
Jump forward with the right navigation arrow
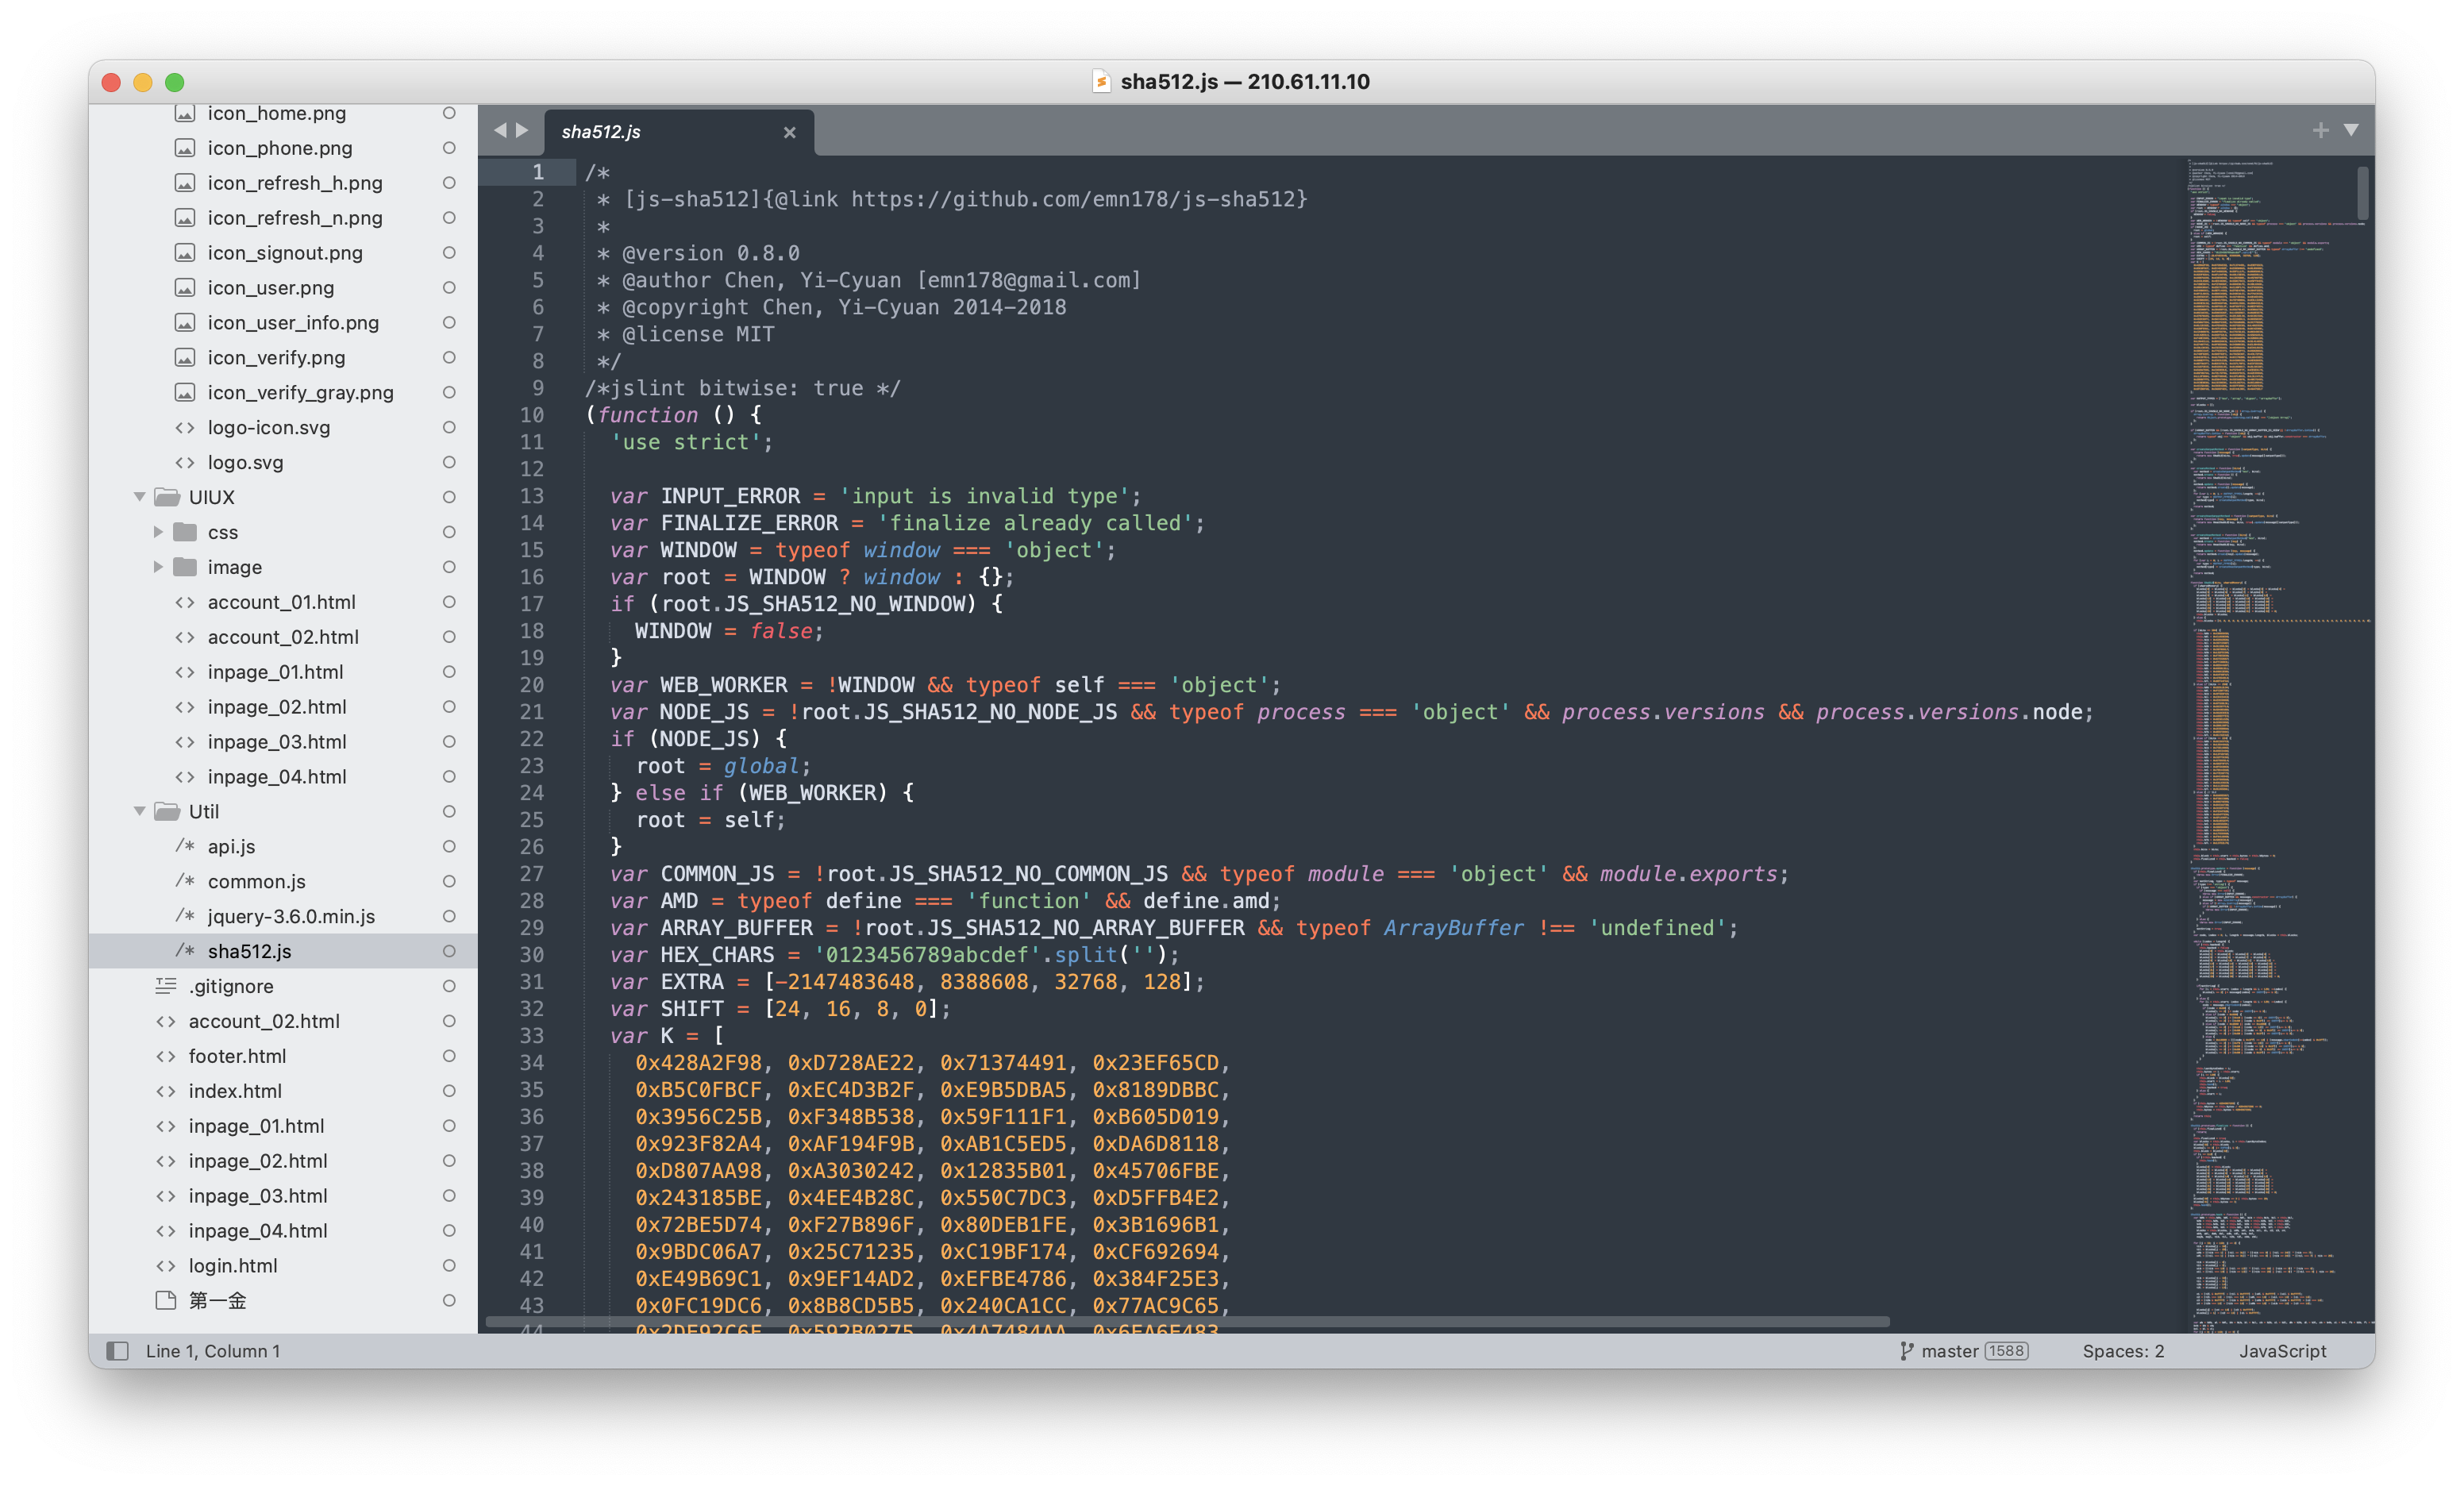click(x=522, y=130)
